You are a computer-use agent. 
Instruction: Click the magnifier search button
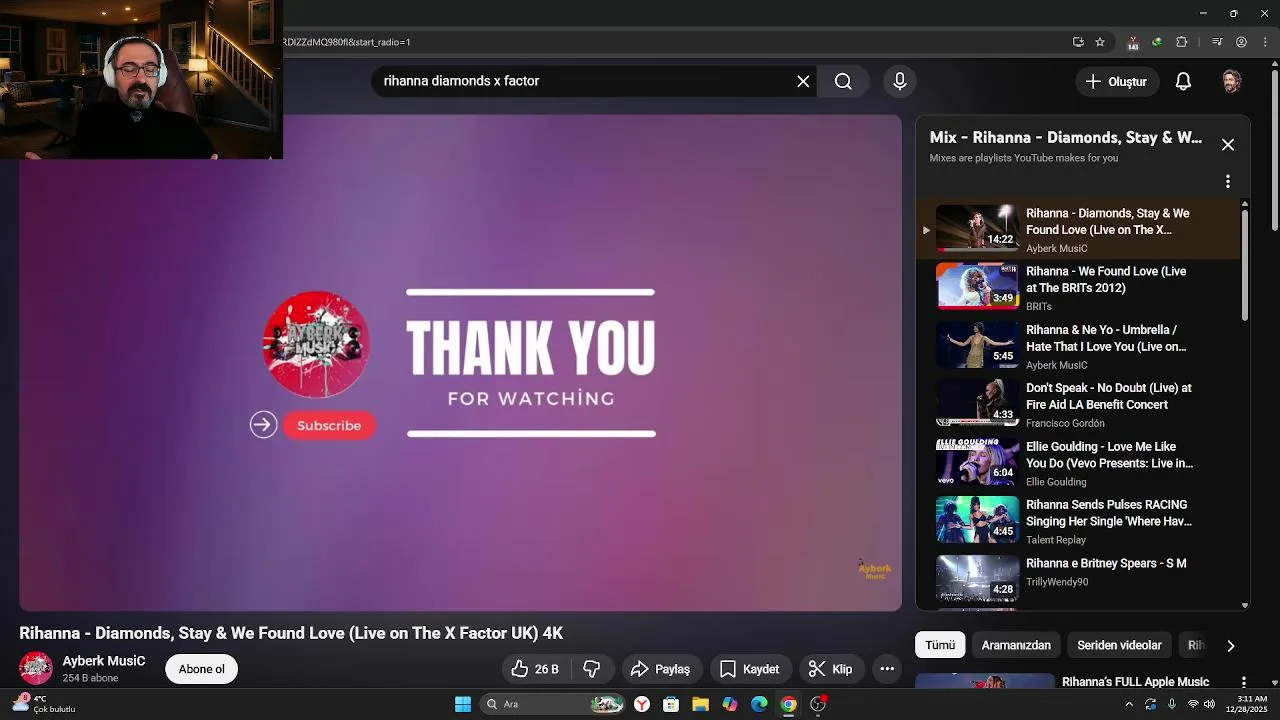pyautogui.click(x=843, y=81)
